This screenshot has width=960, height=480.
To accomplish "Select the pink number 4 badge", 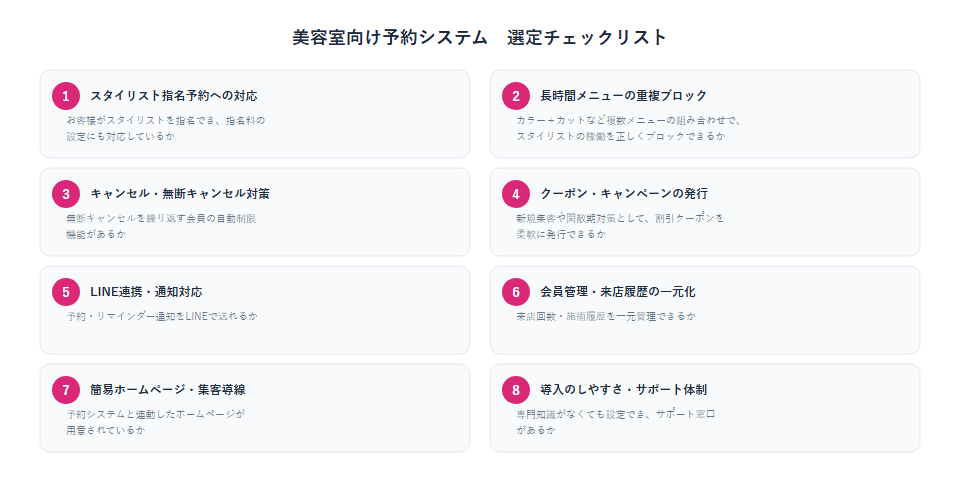I will click(516, 194).
